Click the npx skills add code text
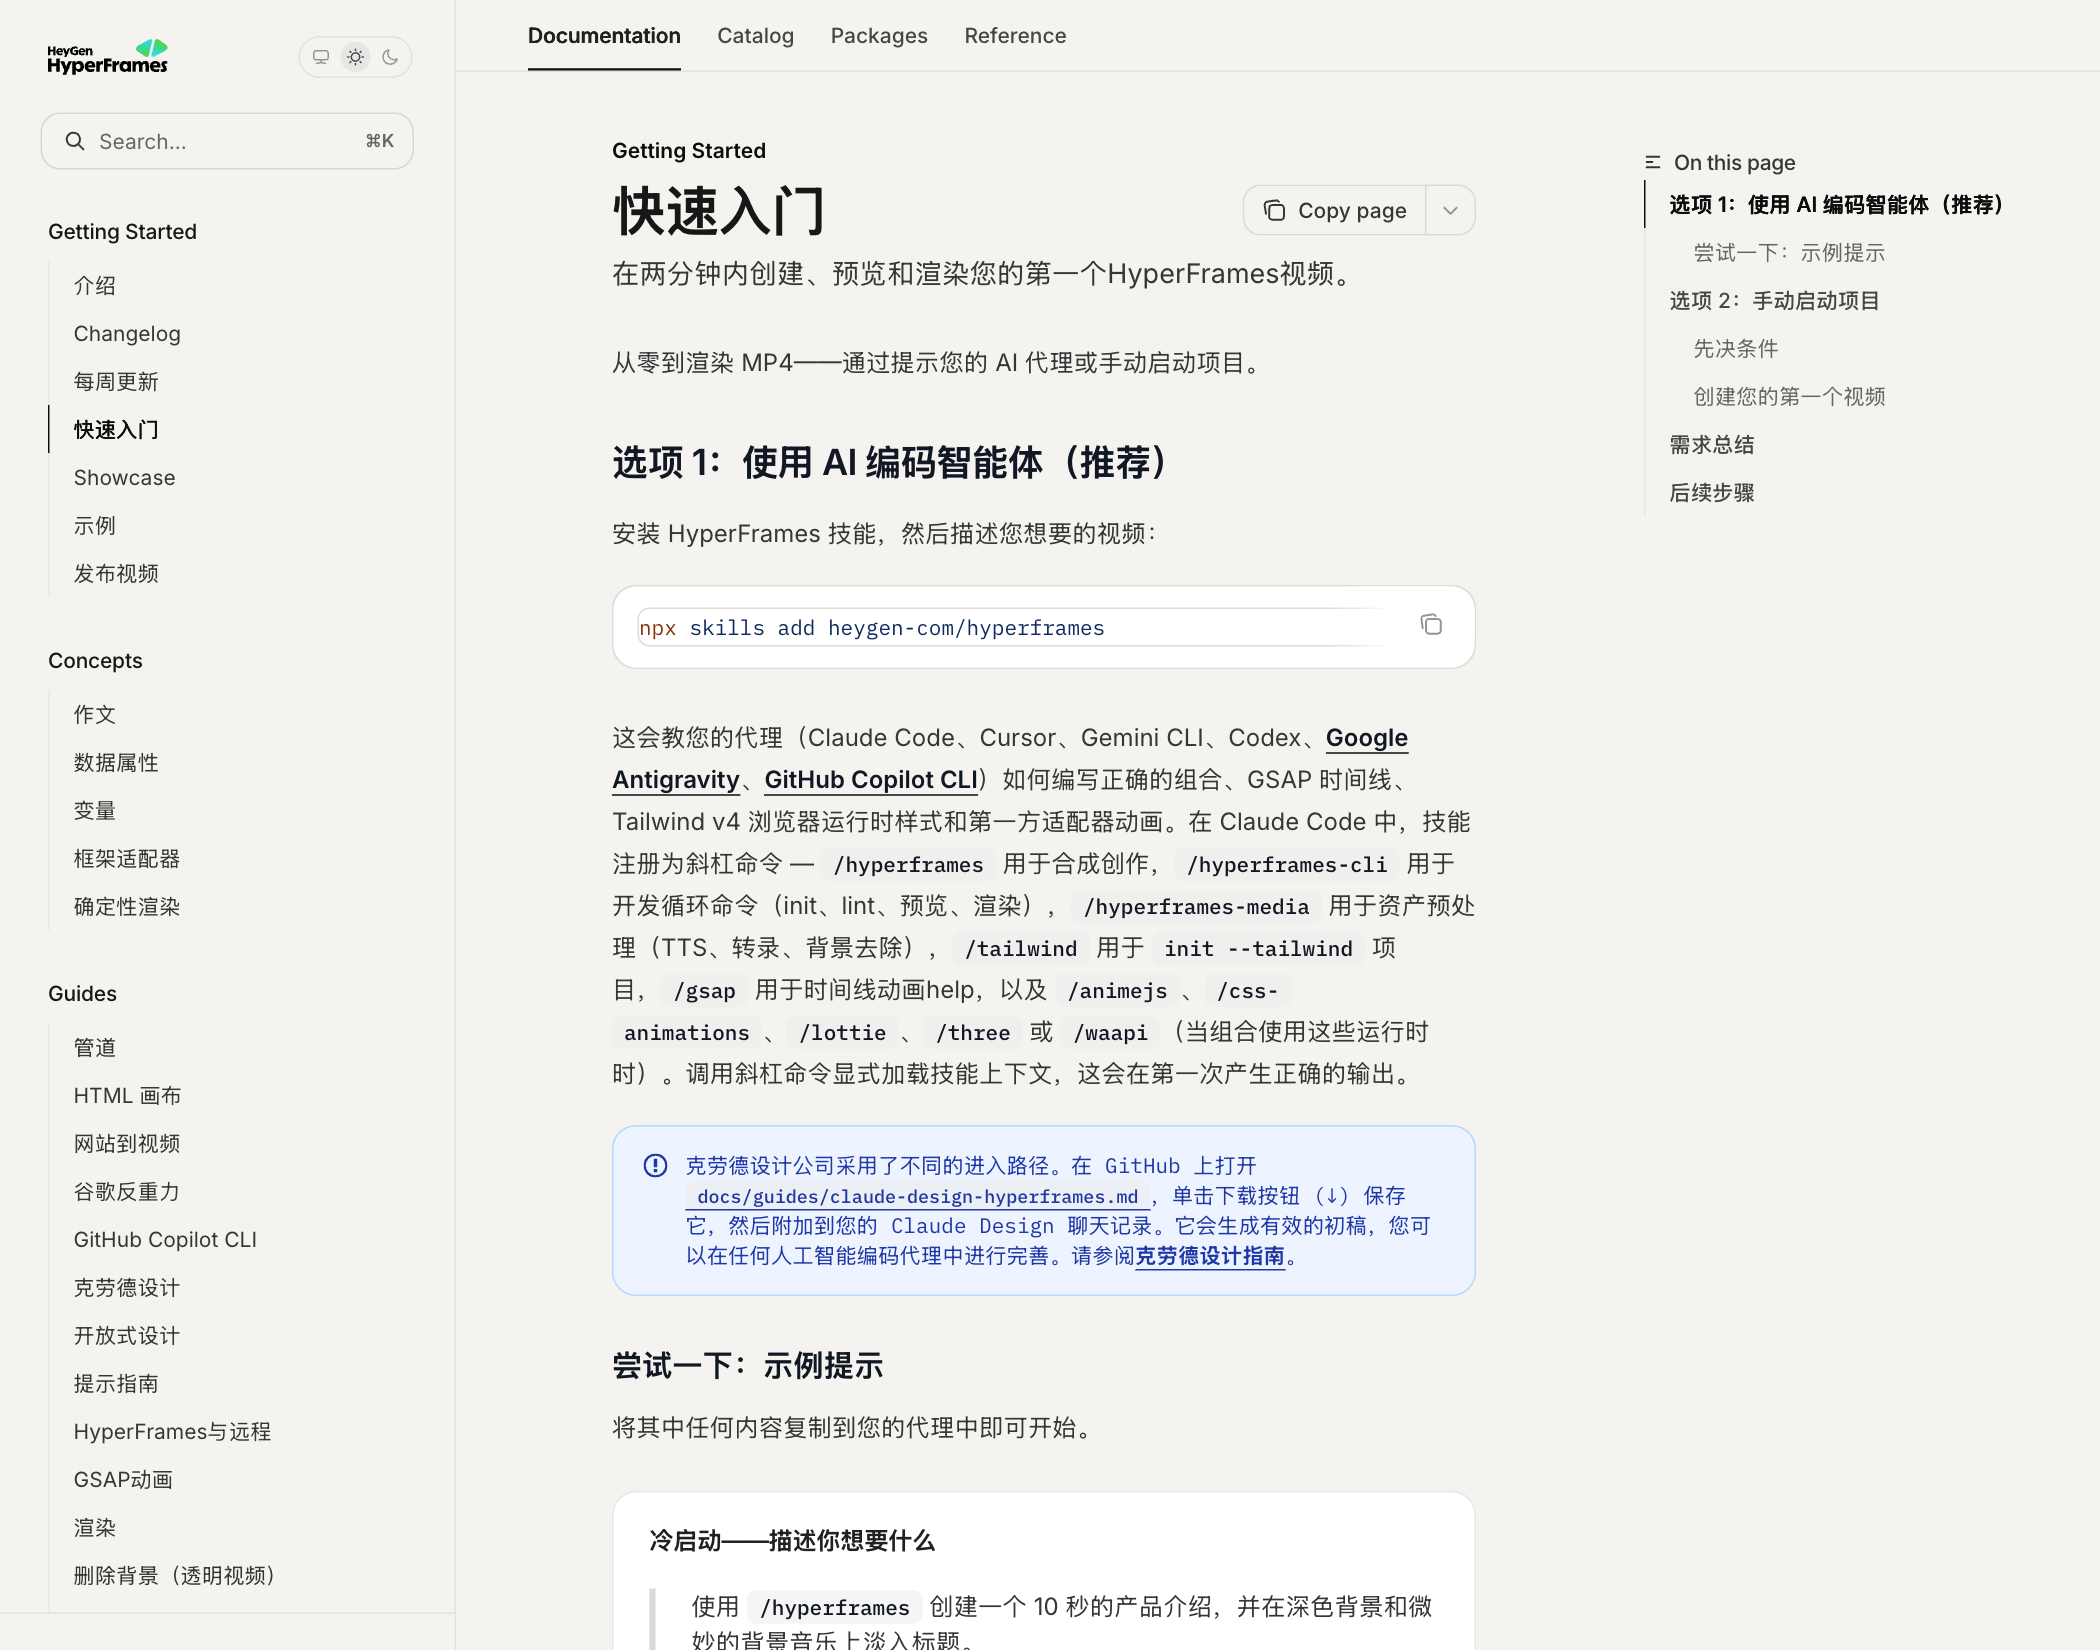 coord(872,628)
